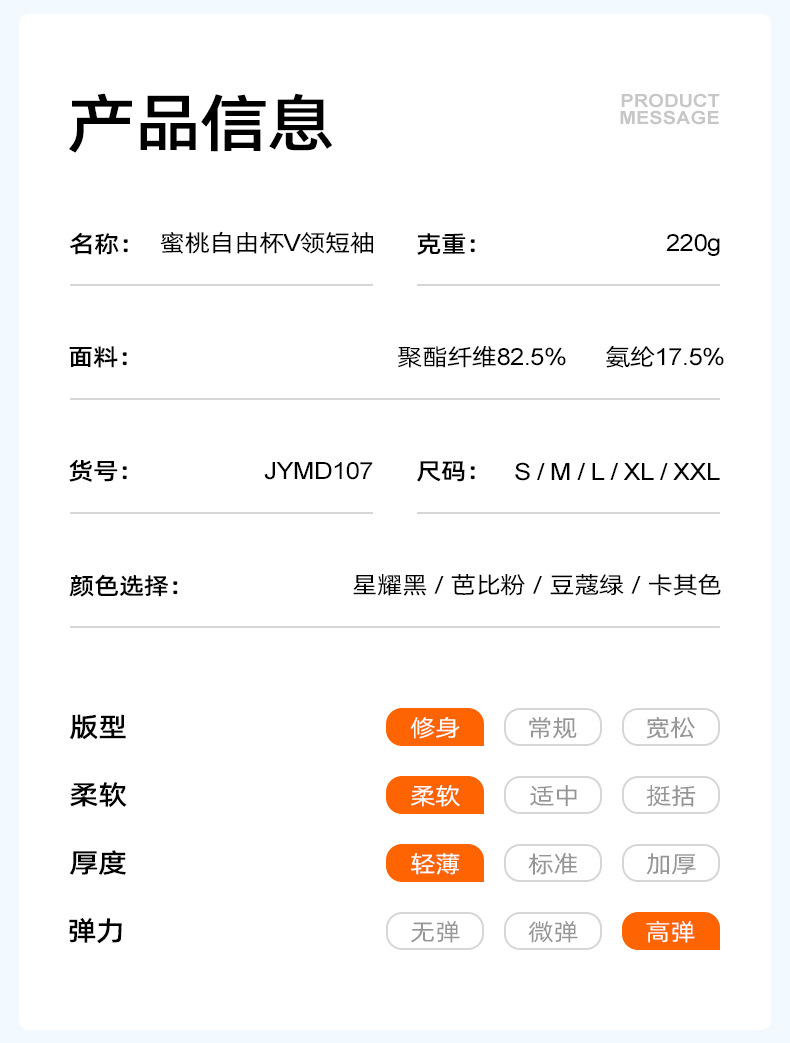This screenshot has height=1043, width=790.
Task: Select the 微弹 elasticity option
Action: click(553, 931)
